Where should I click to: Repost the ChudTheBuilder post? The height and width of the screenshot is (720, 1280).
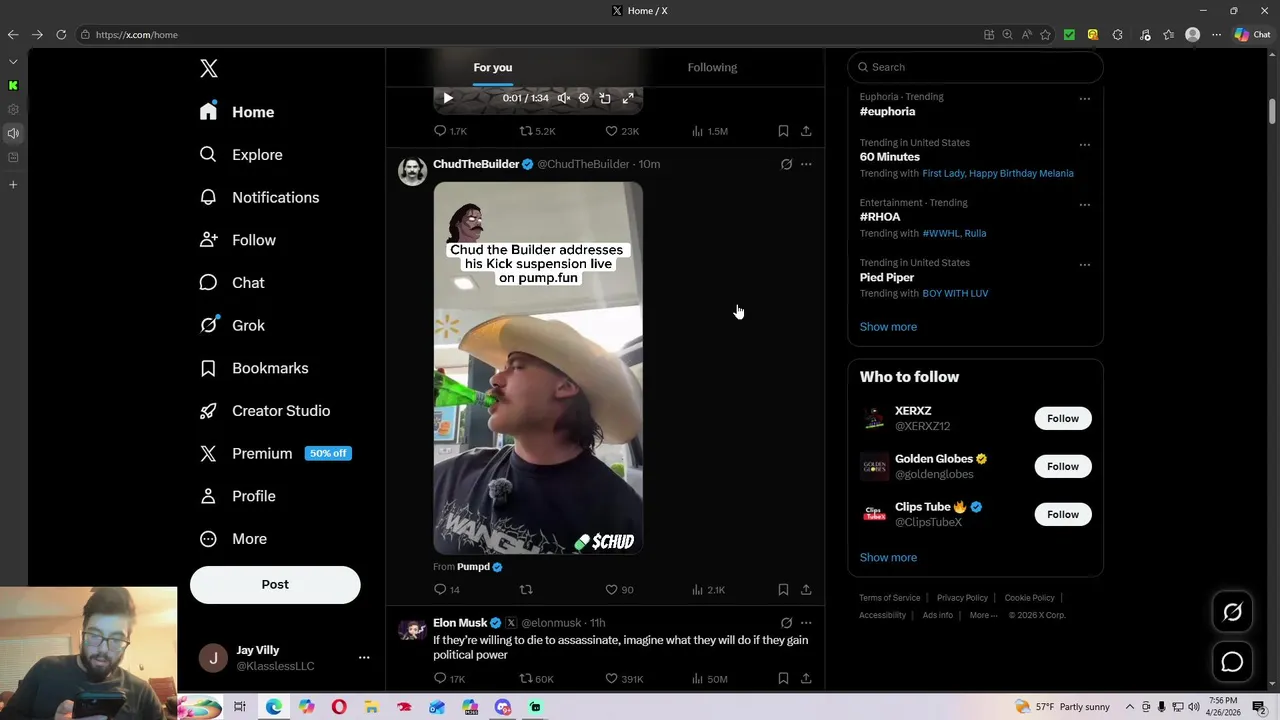(x=526, y=590)
